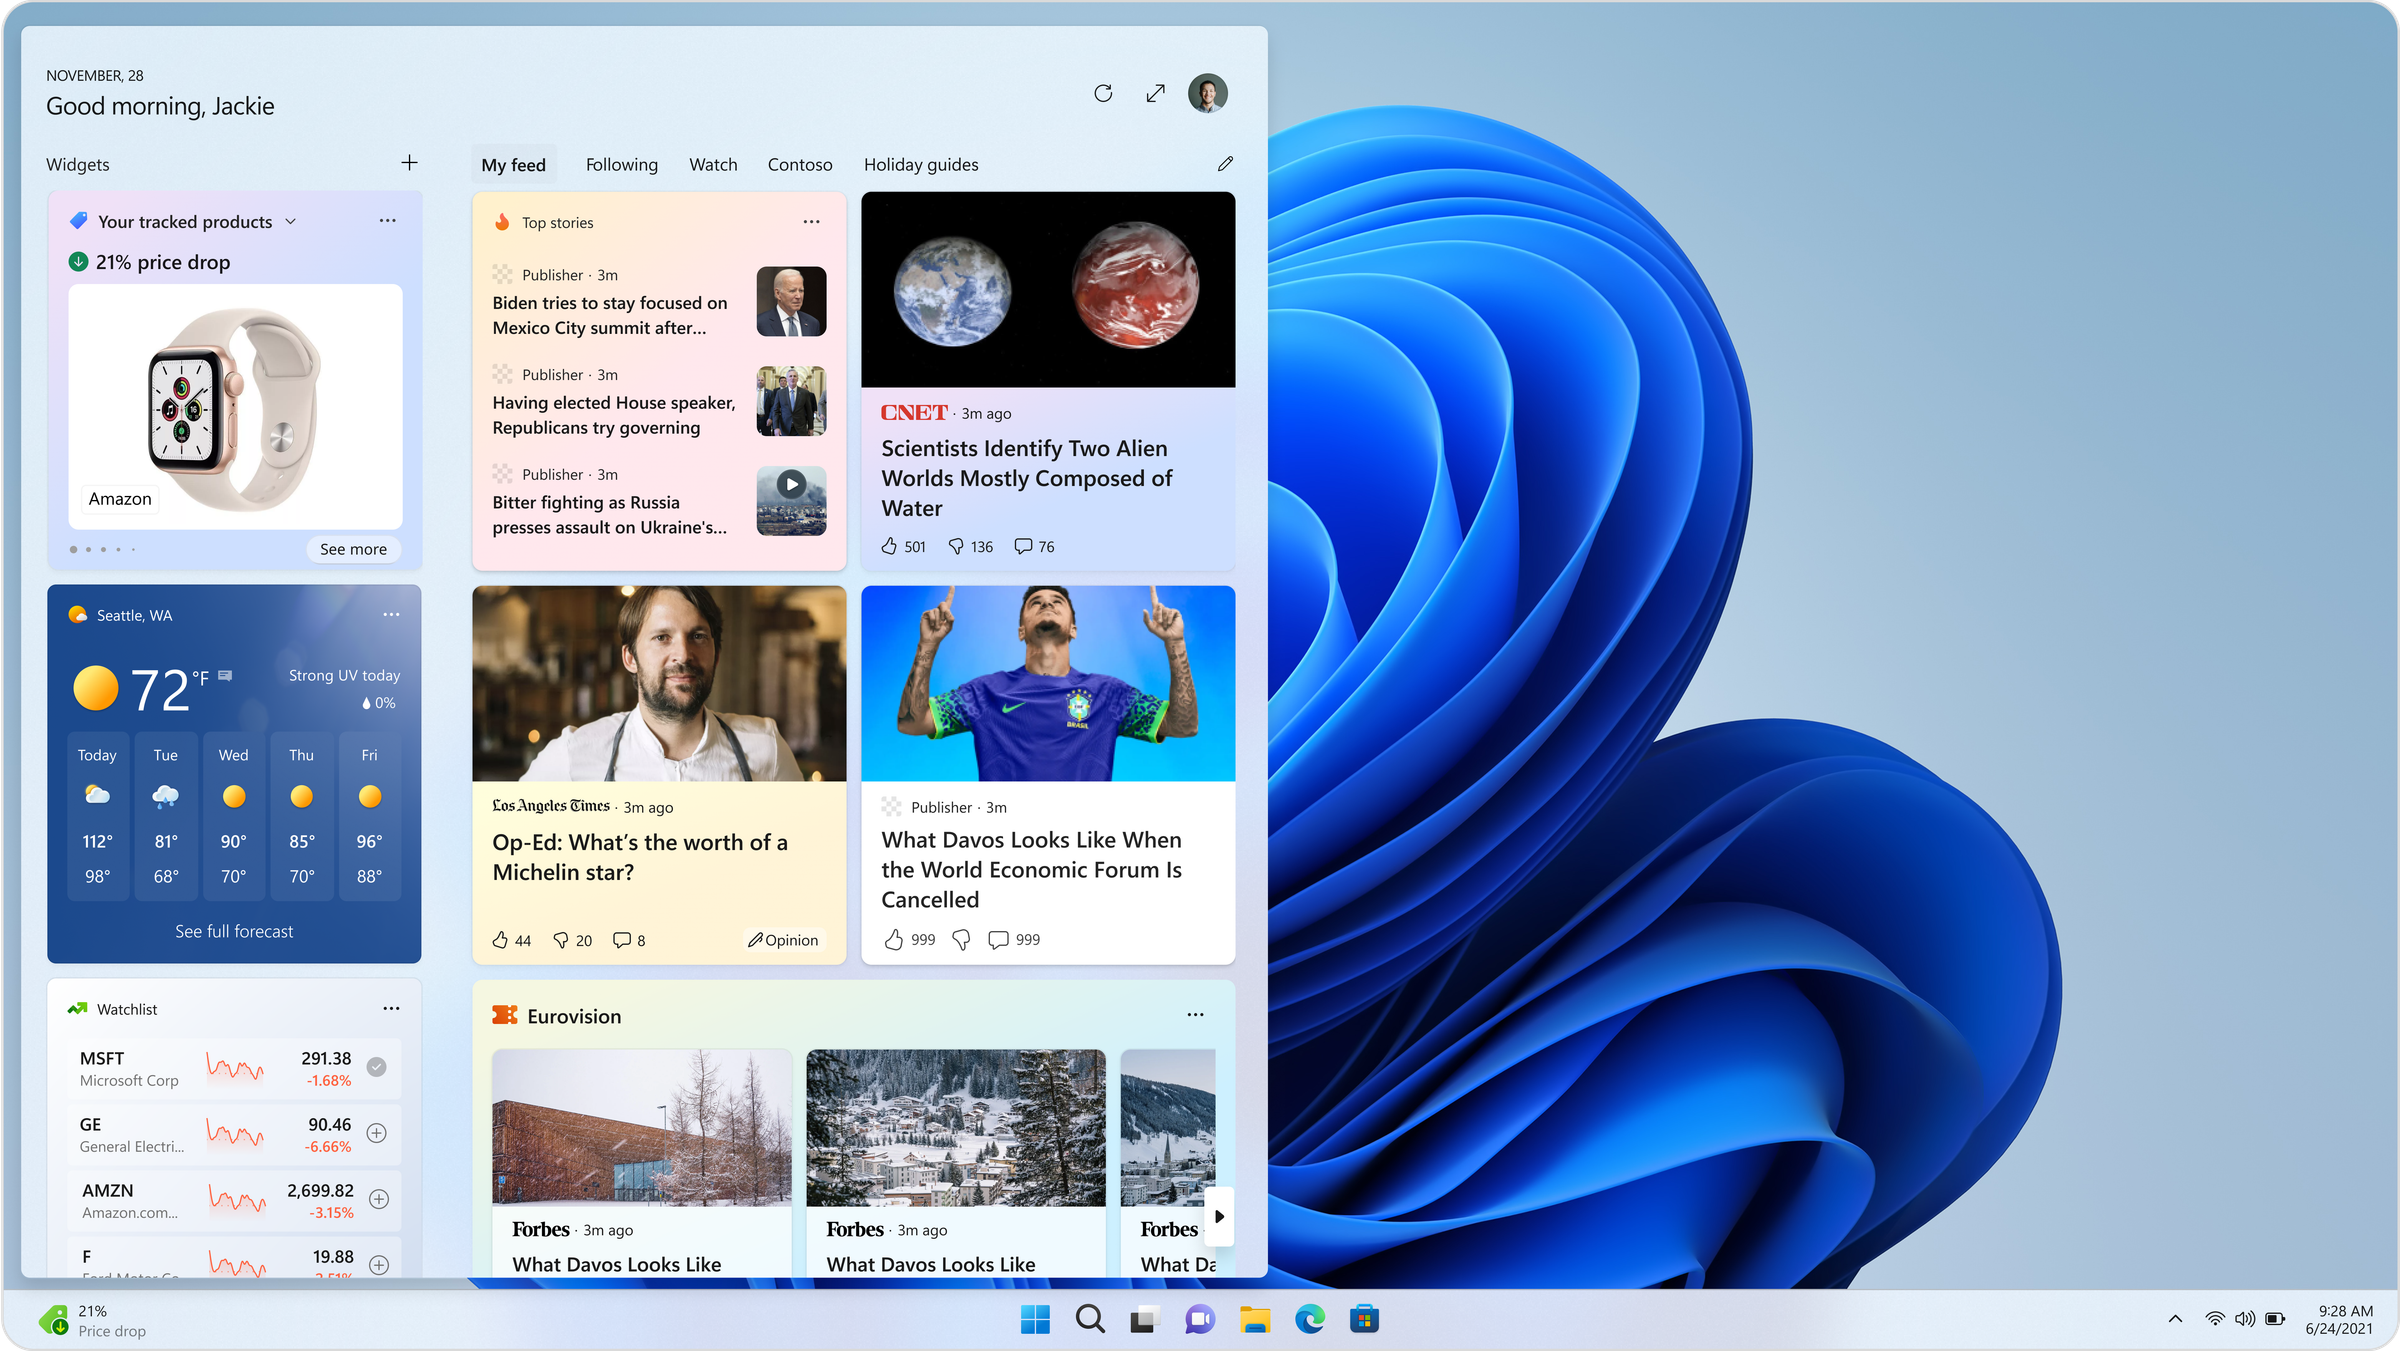The image size is (2400, 1351).
Task: Open tracked products widget options menu
Action: (x=388, y=221)
